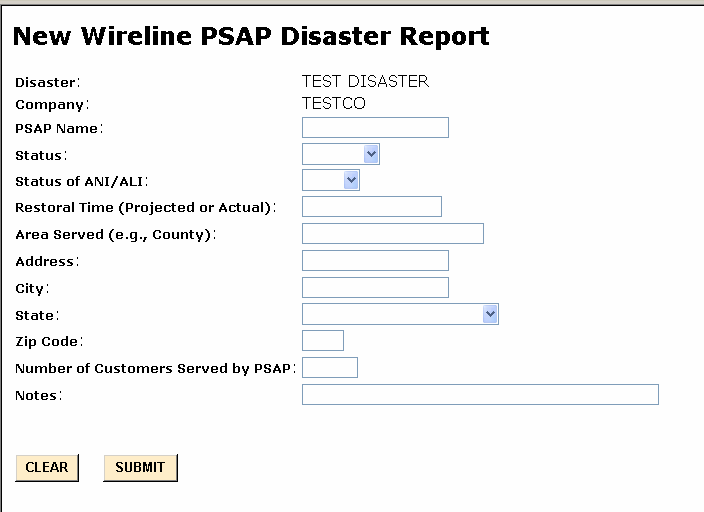Open the State selection dropdown
The image size is (704, 512).
(400, 314)
